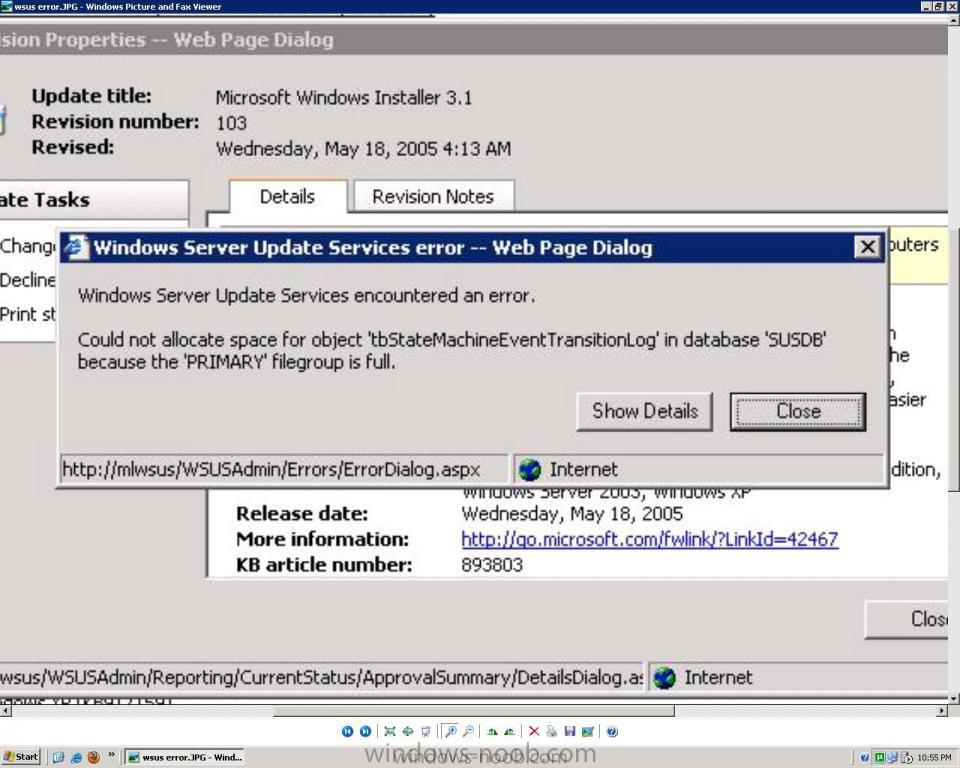This screenshot has width=960, height=768.
Task: Print the image
Action: (552, 731)
